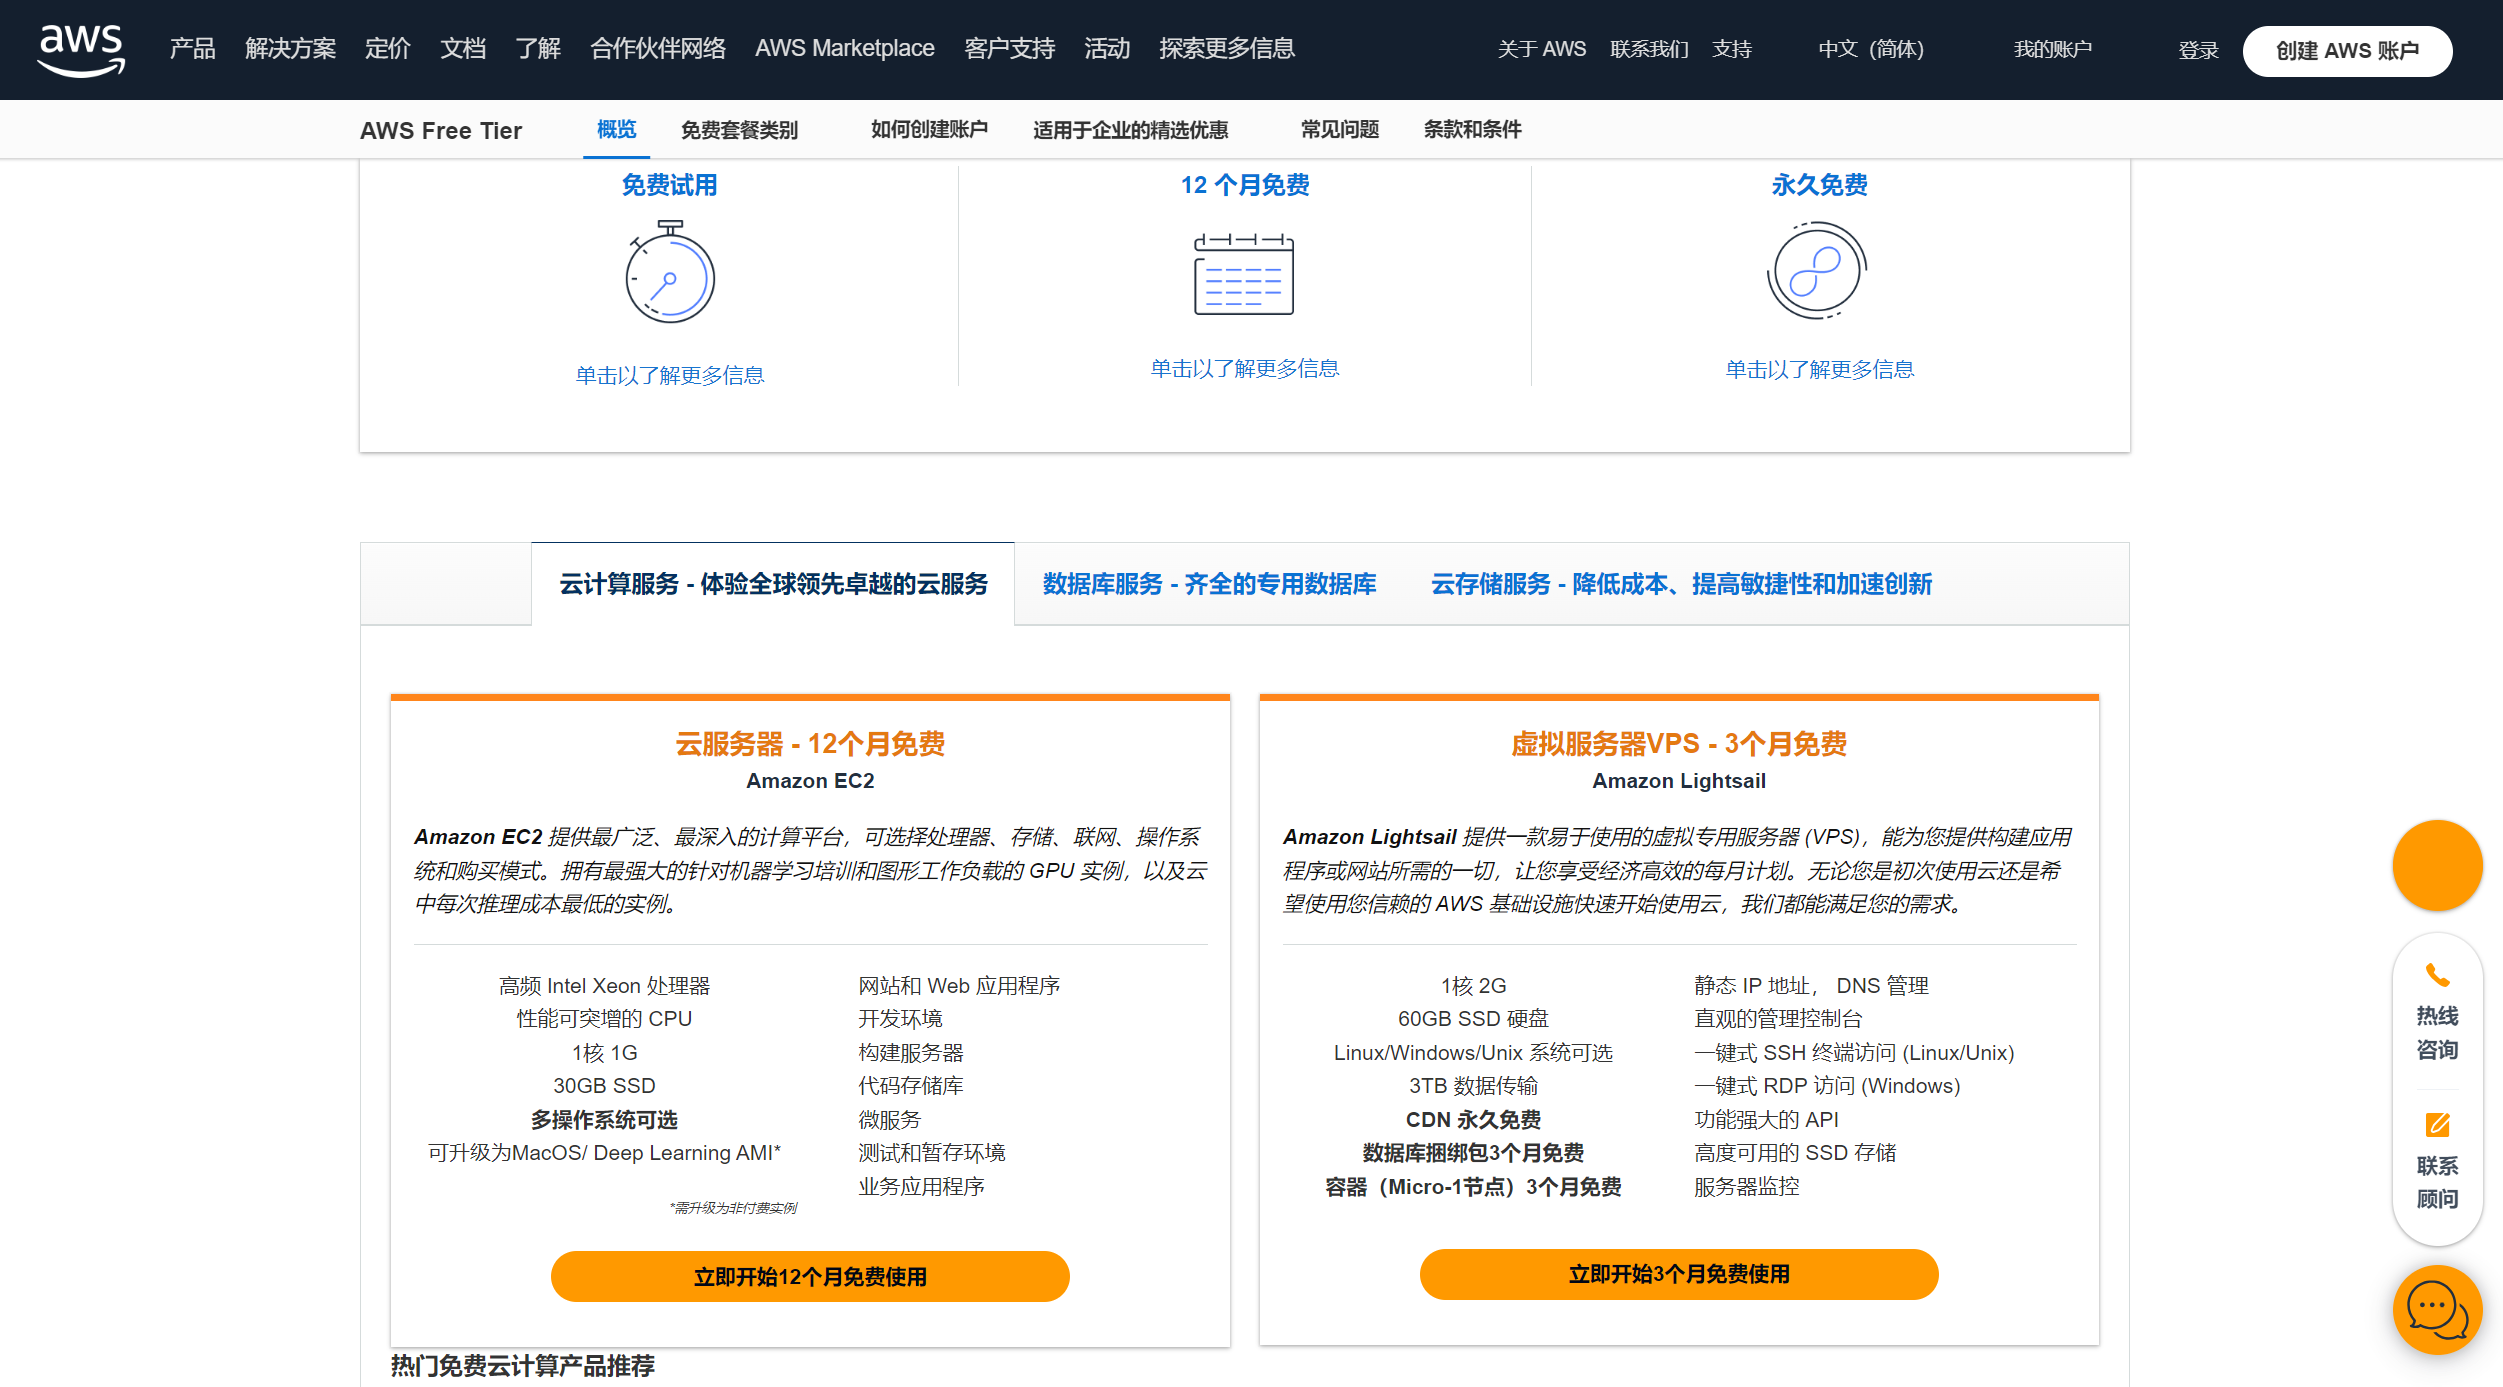Click the Amazon EC2 subtitle
The image size is (2503, 1387).
tap(810, 781)
